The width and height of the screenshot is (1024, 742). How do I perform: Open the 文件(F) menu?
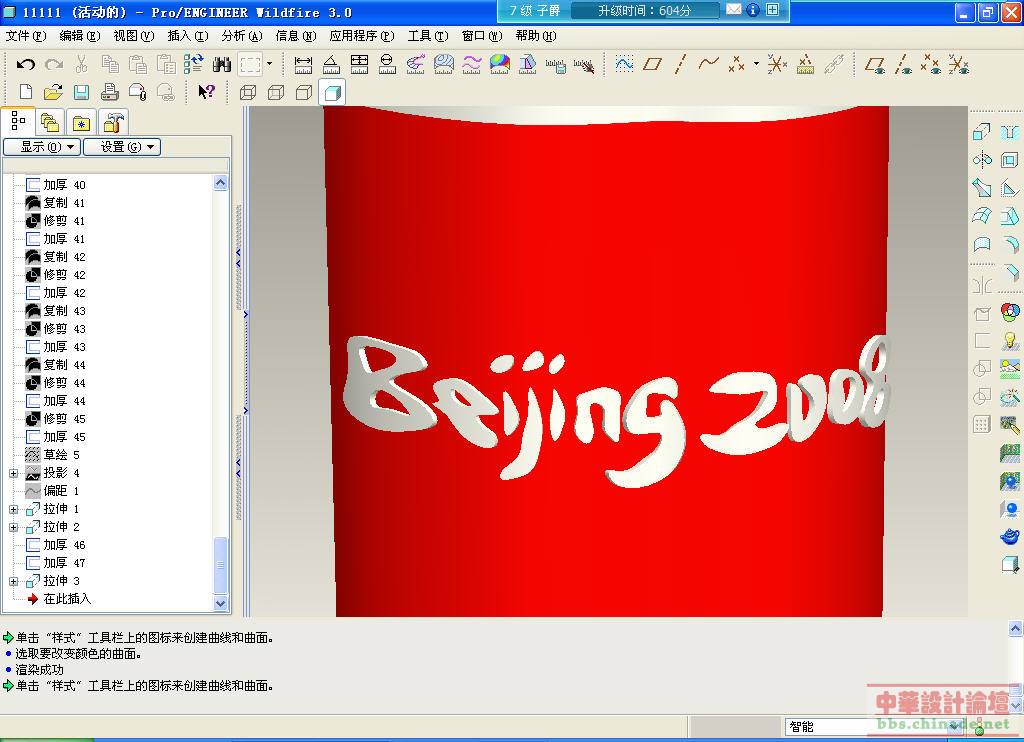[26, 36]
